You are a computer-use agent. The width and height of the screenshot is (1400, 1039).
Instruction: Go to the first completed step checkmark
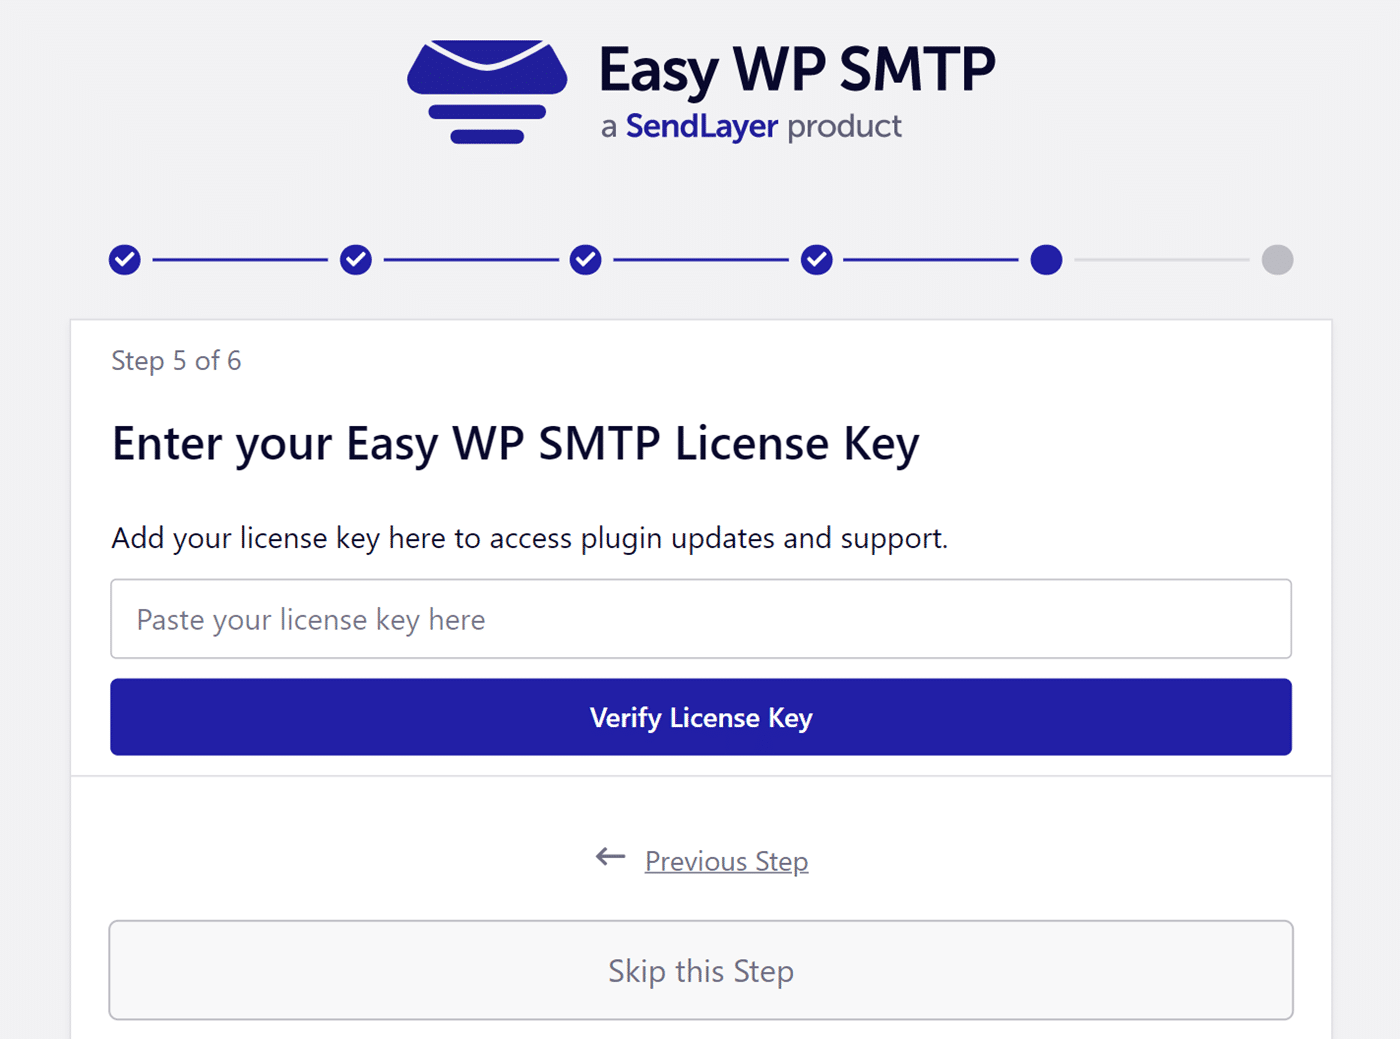125,260
